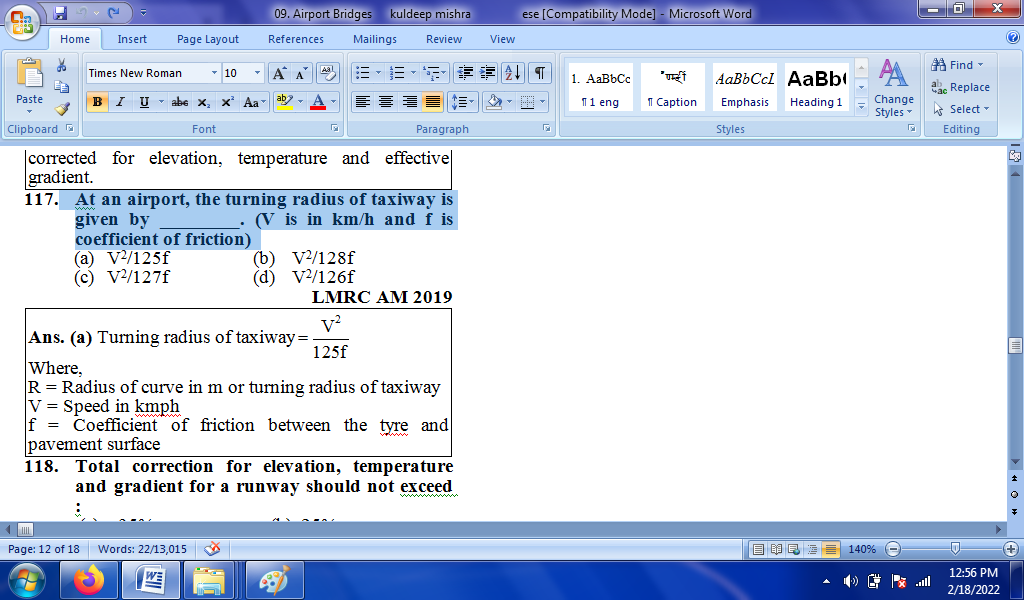This screenshot has height=600, width=1024.
Task: Apply subscript formatting
Action: (204, 102)
